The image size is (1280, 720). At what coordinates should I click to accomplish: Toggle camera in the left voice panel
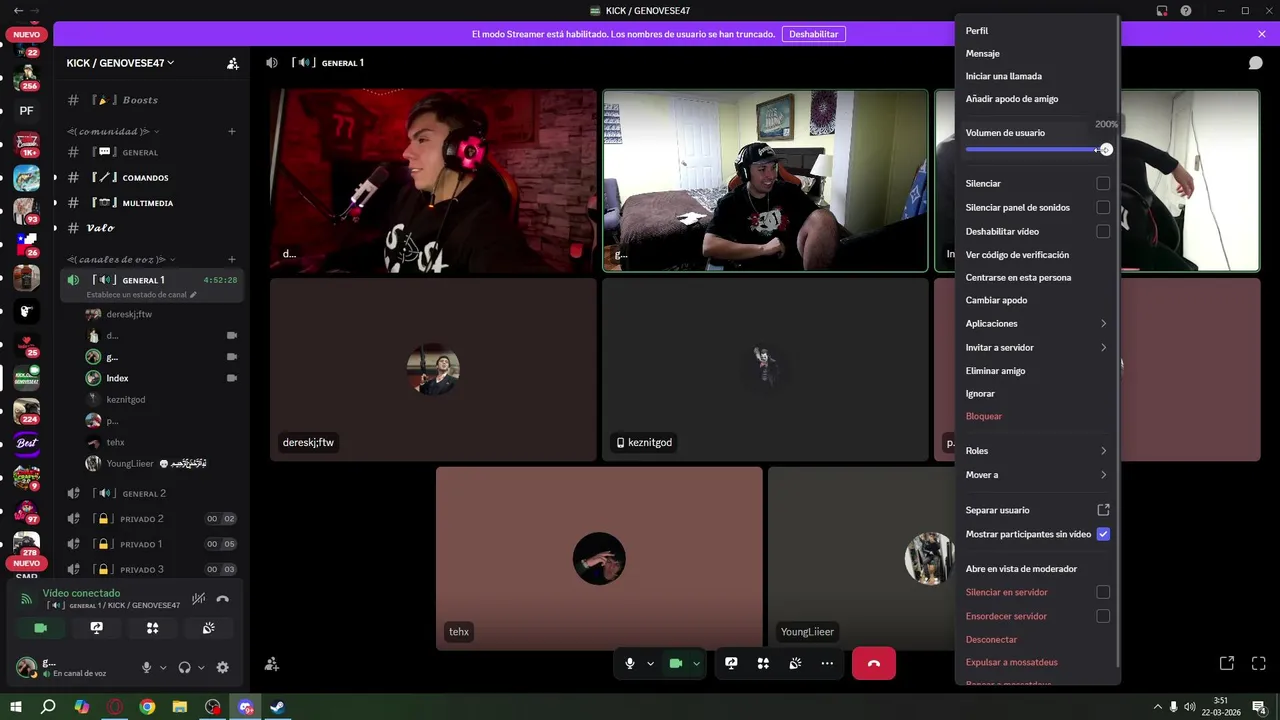[40, 628]
